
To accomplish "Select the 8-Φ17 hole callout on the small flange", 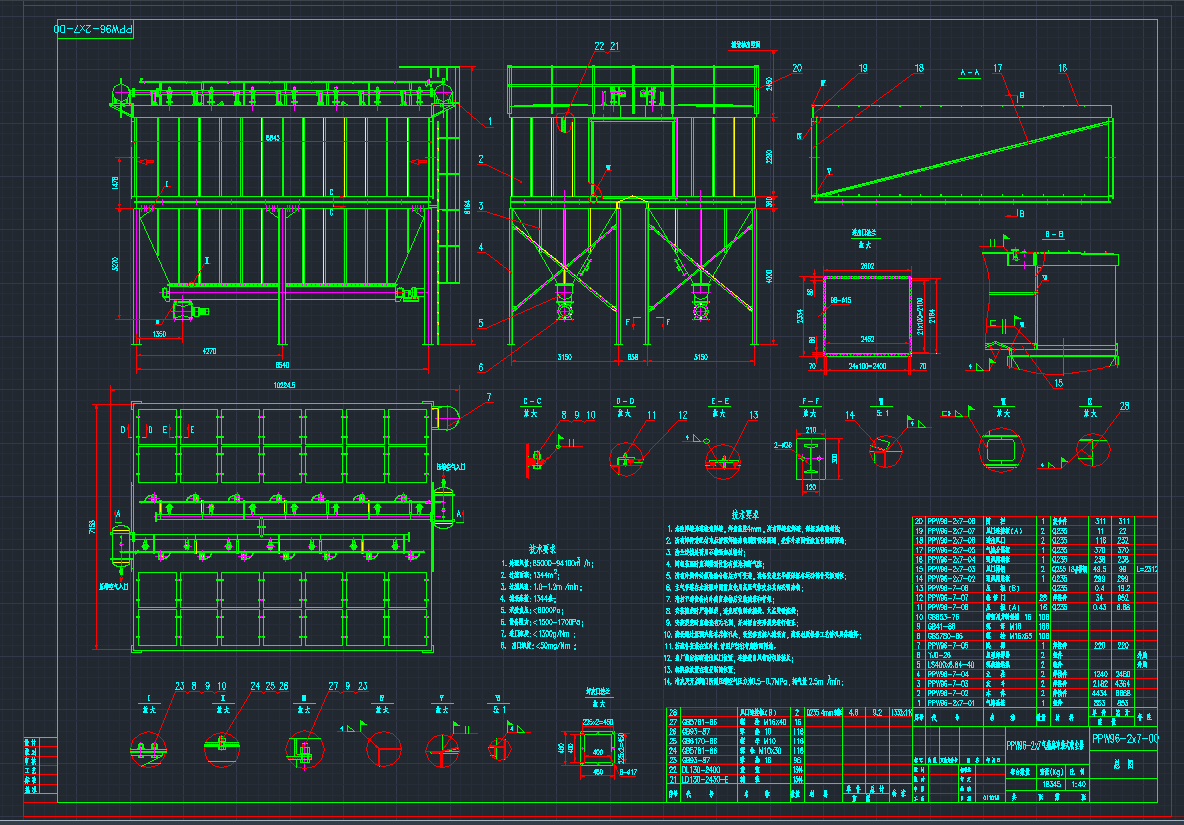I will pos(628,772).
